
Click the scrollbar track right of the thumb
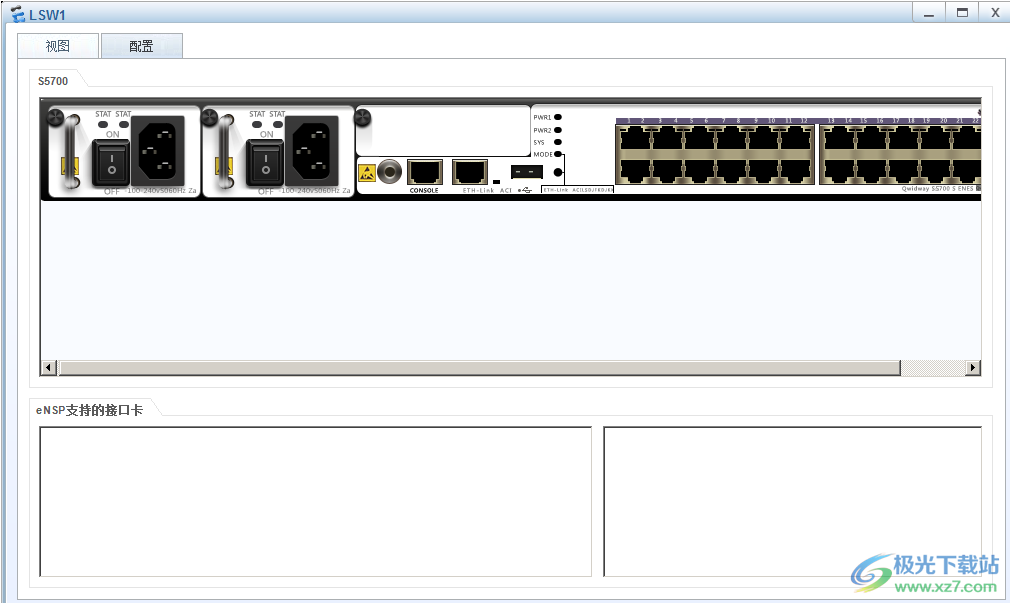pos(933,368)
